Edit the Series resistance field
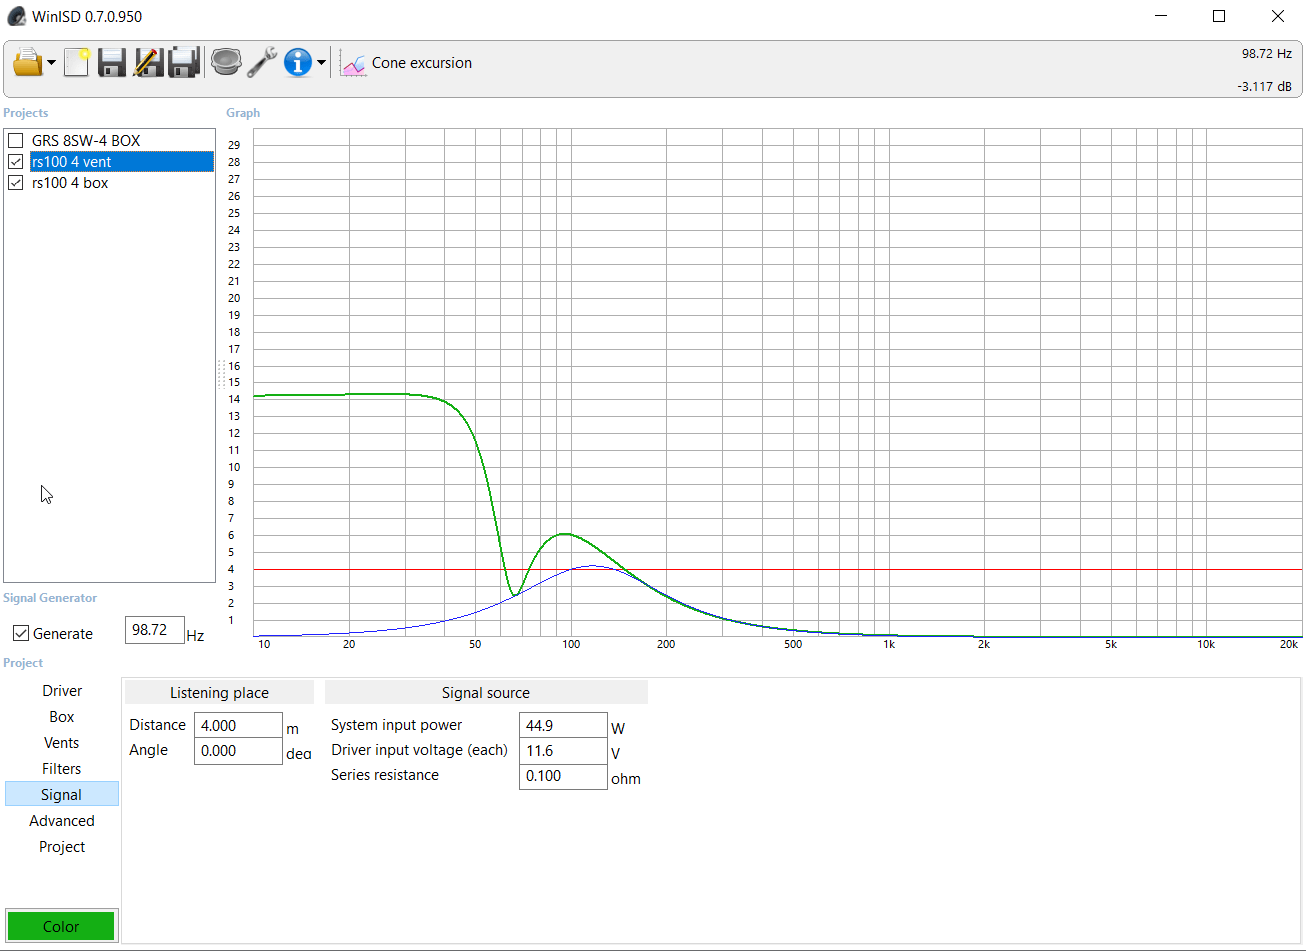Screen dimensions: 1306x951 tap(563, 776)
